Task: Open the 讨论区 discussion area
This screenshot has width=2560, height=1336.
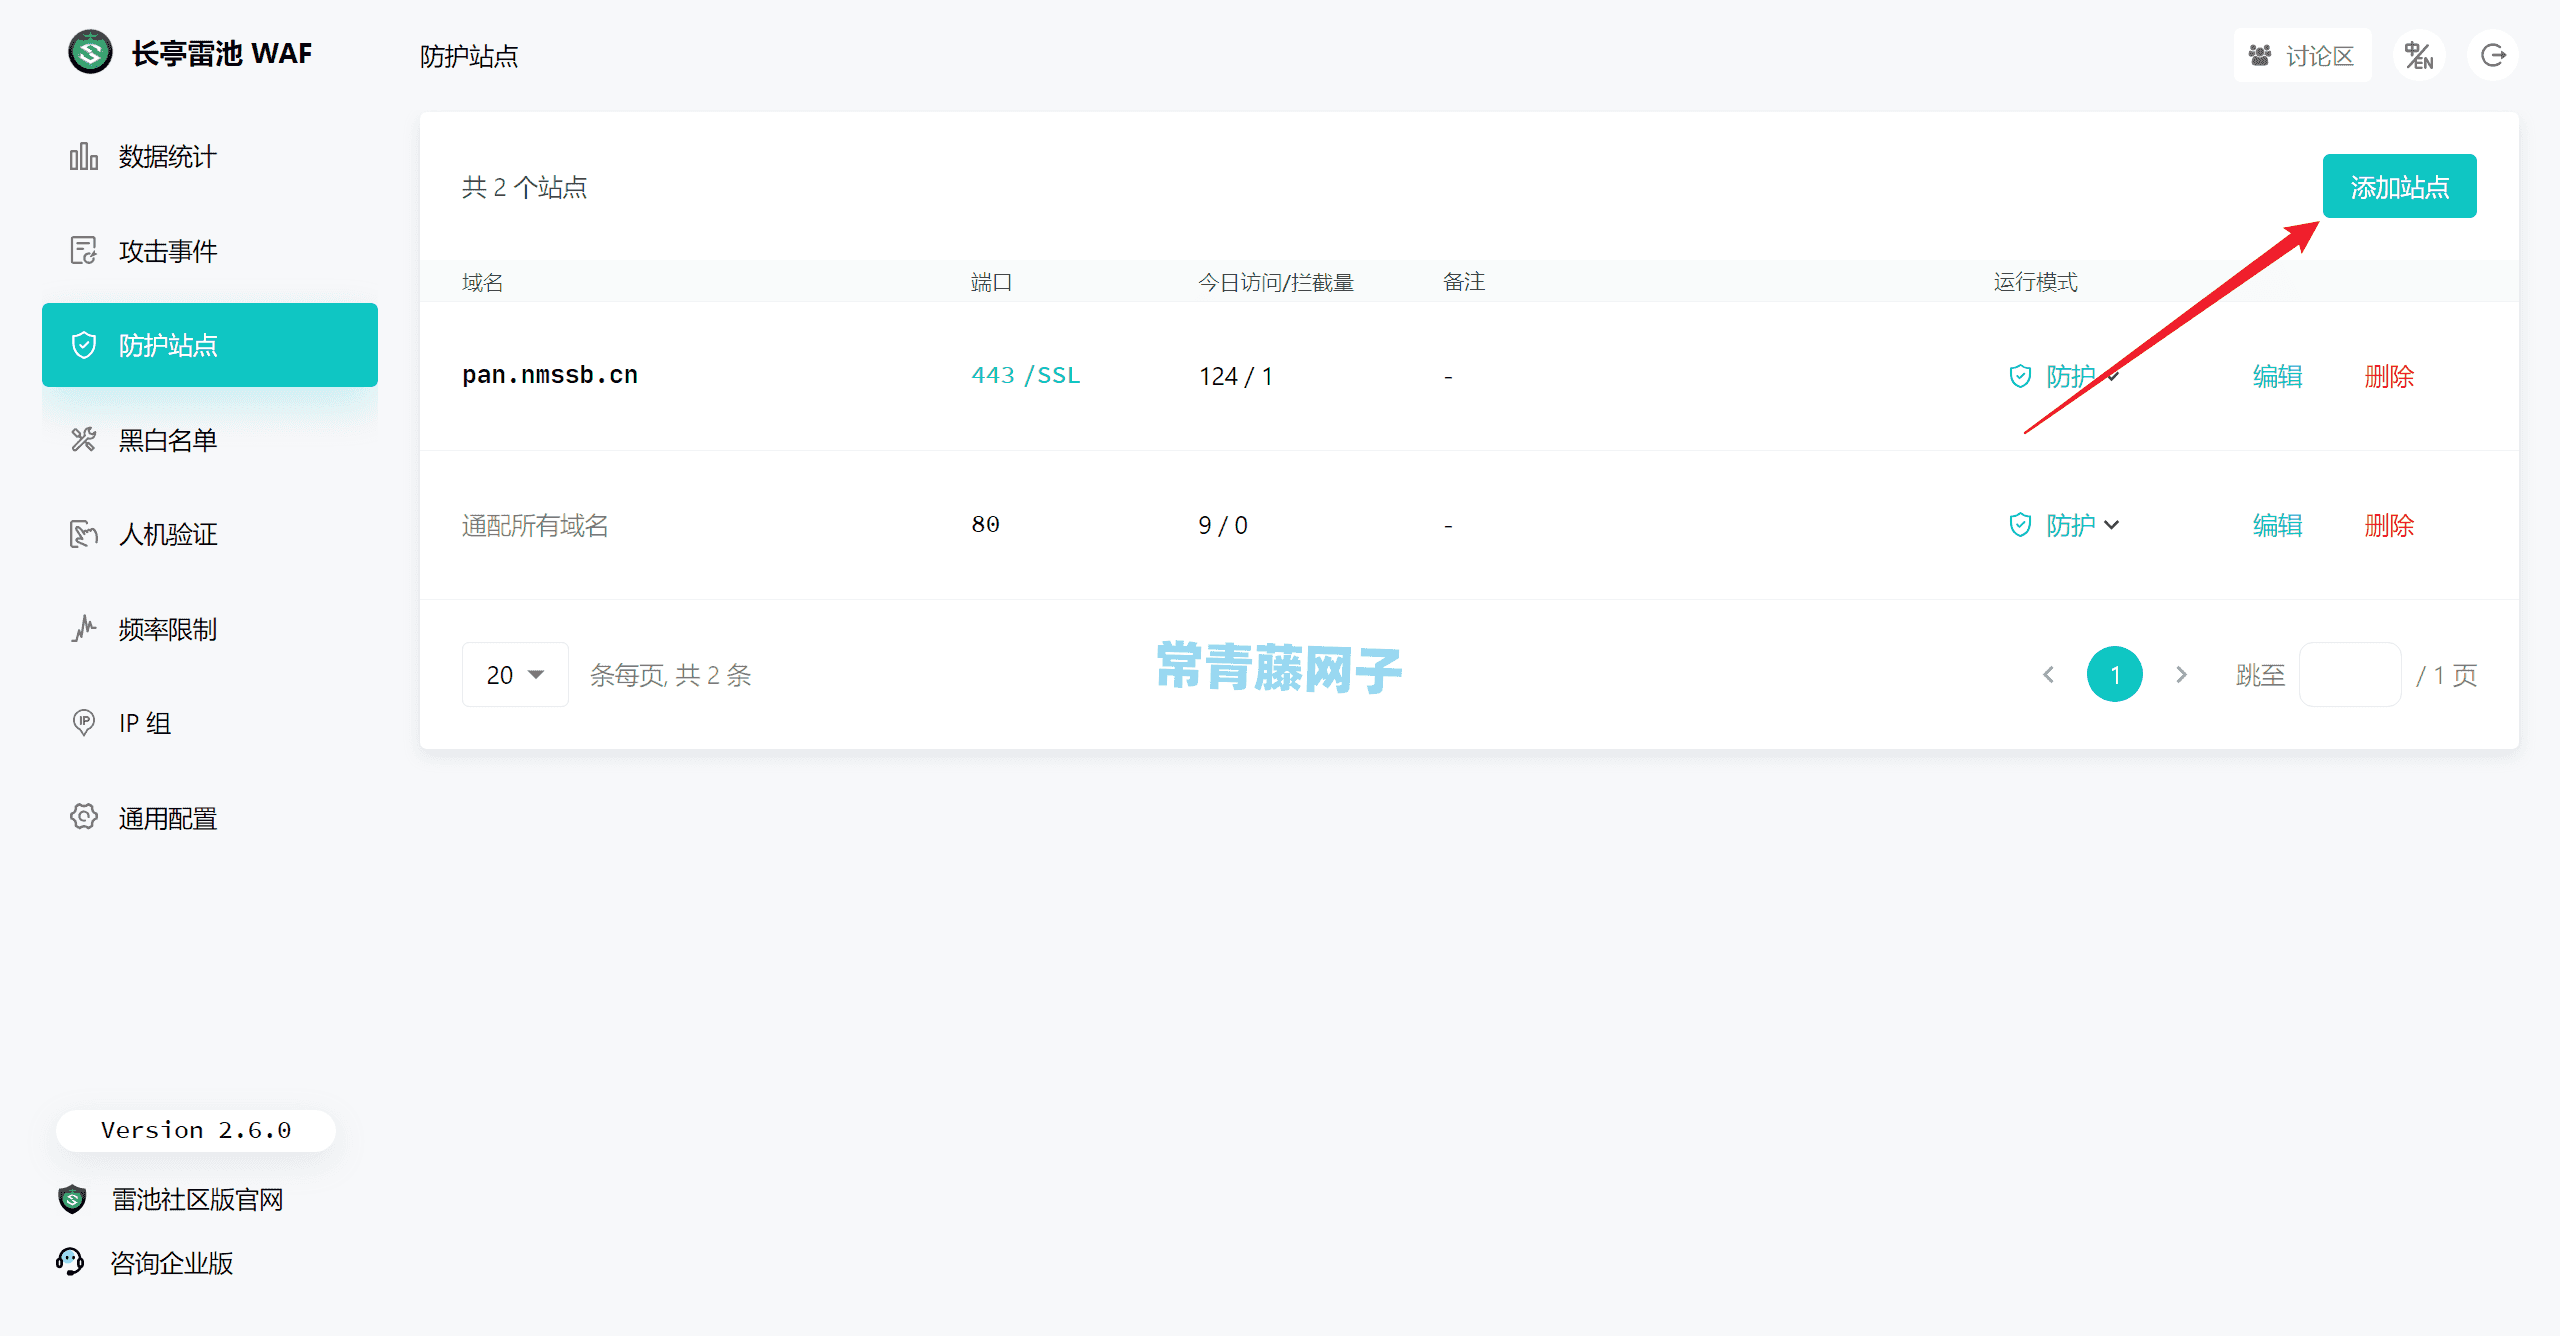Action: (2302, 55)
